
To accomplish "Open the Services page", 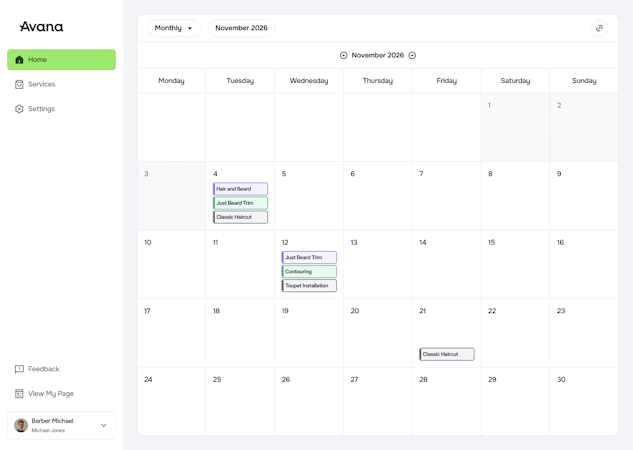I will (42, 84).
